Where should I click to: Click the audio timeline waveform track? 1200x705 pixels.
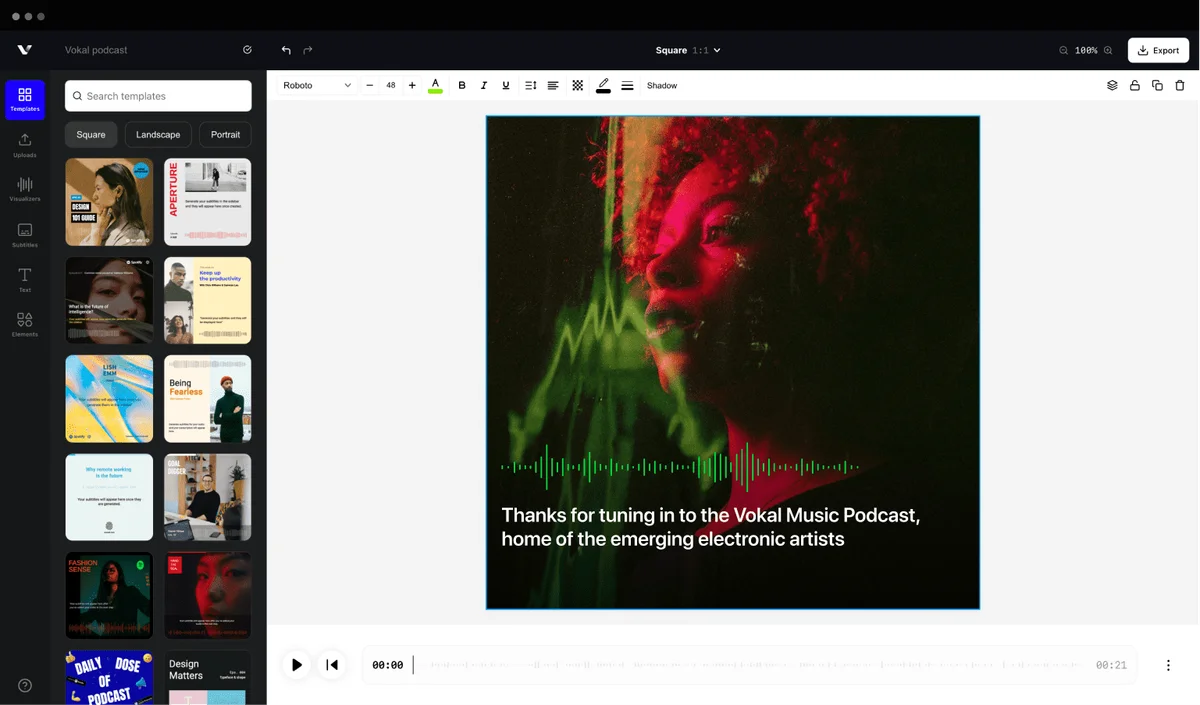(x=751, y=665)
